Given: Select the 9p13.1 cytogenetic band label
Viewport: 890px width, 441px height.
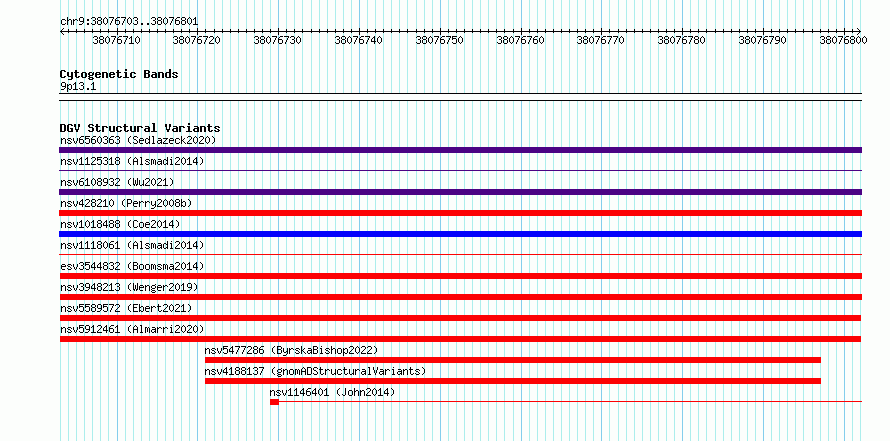Looking at the screenshot, I should coord(78,87).
